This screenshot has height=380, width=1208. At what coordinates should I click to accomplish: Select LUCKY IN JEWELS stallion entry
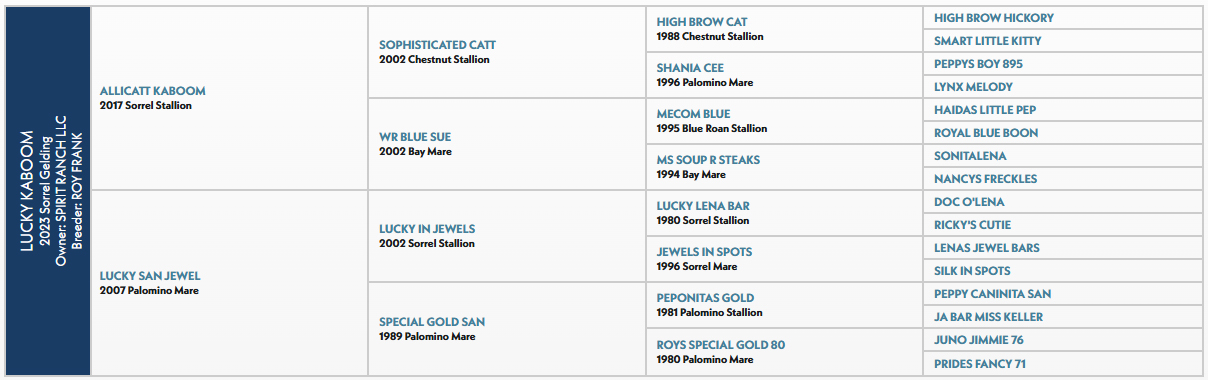click(x=427, y=229)
